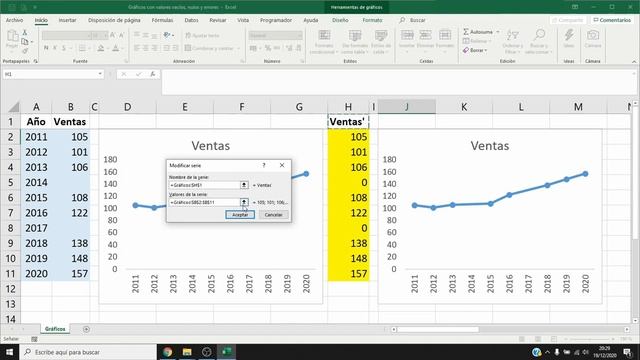Add a new sheet with plus icon

pos(86,329)
